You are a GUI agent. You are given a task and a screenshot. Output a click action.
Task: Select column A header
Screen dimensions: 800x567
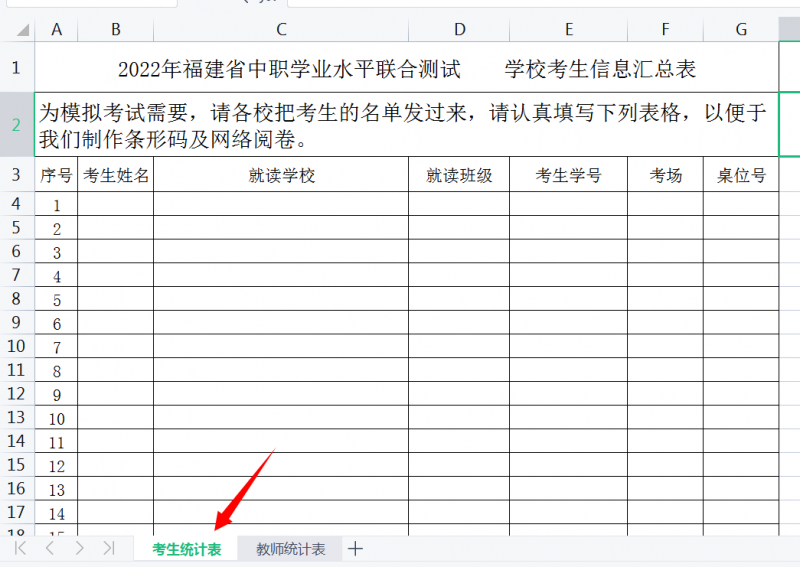pos(56,30)
